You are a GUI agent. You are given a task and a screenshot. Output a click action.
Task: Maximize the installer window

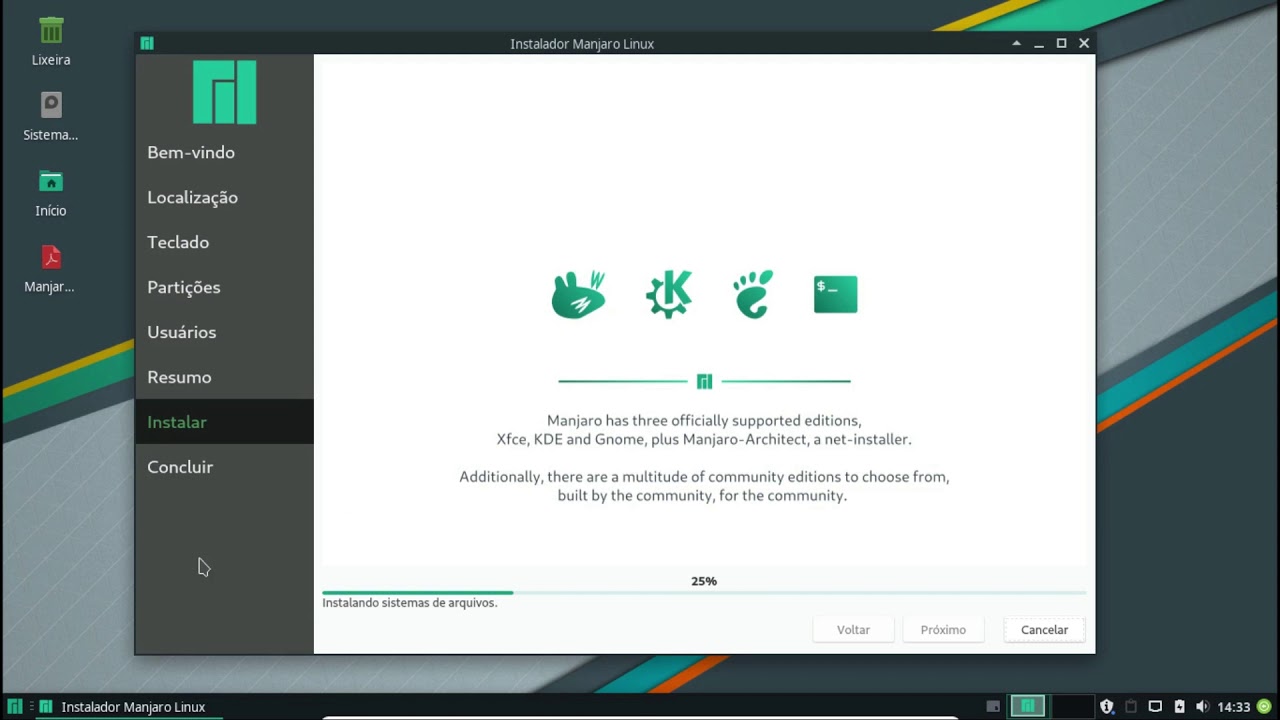(x=1061, y=43)
